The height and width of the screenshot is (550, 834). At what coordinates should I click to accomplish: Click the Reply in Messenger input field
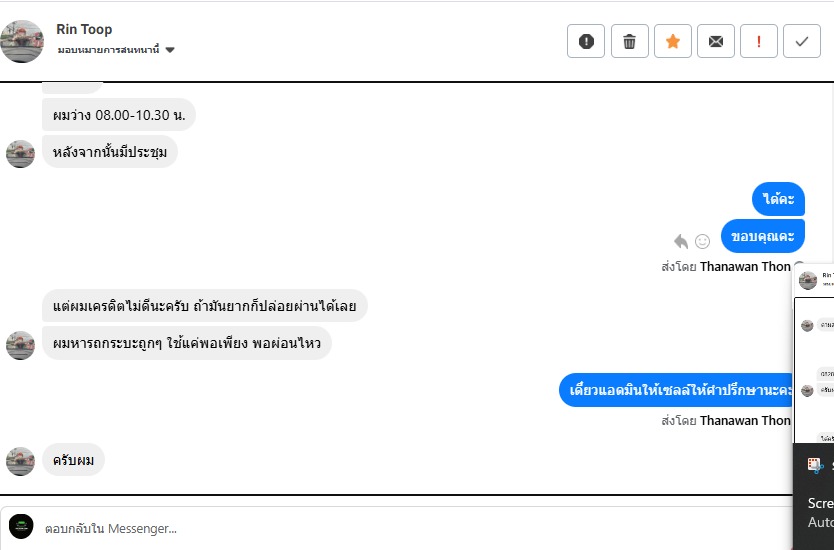click(x=415, y=528)
